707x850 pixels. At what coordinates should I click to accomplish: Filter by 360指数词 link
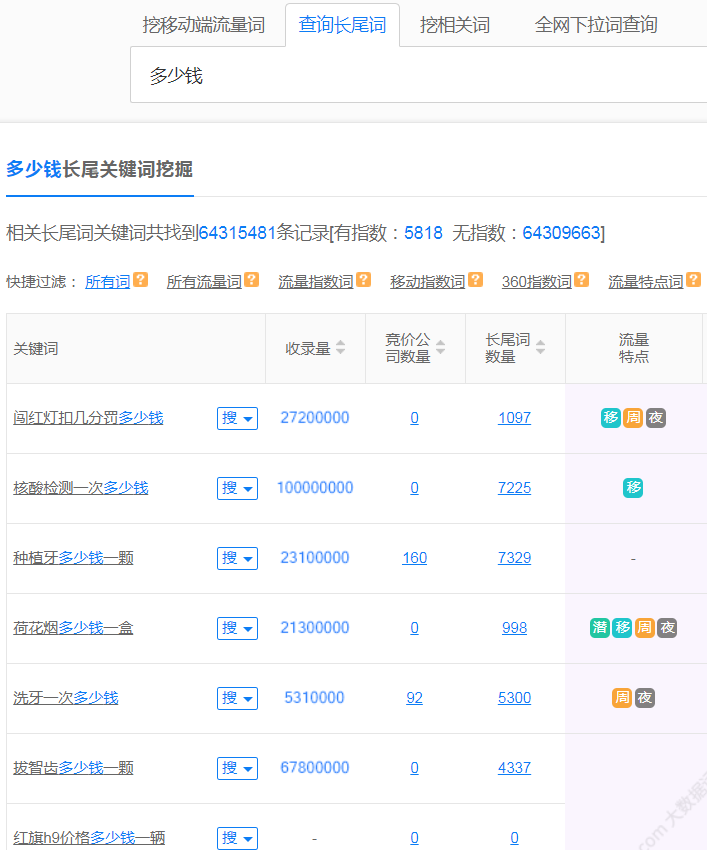537,282
